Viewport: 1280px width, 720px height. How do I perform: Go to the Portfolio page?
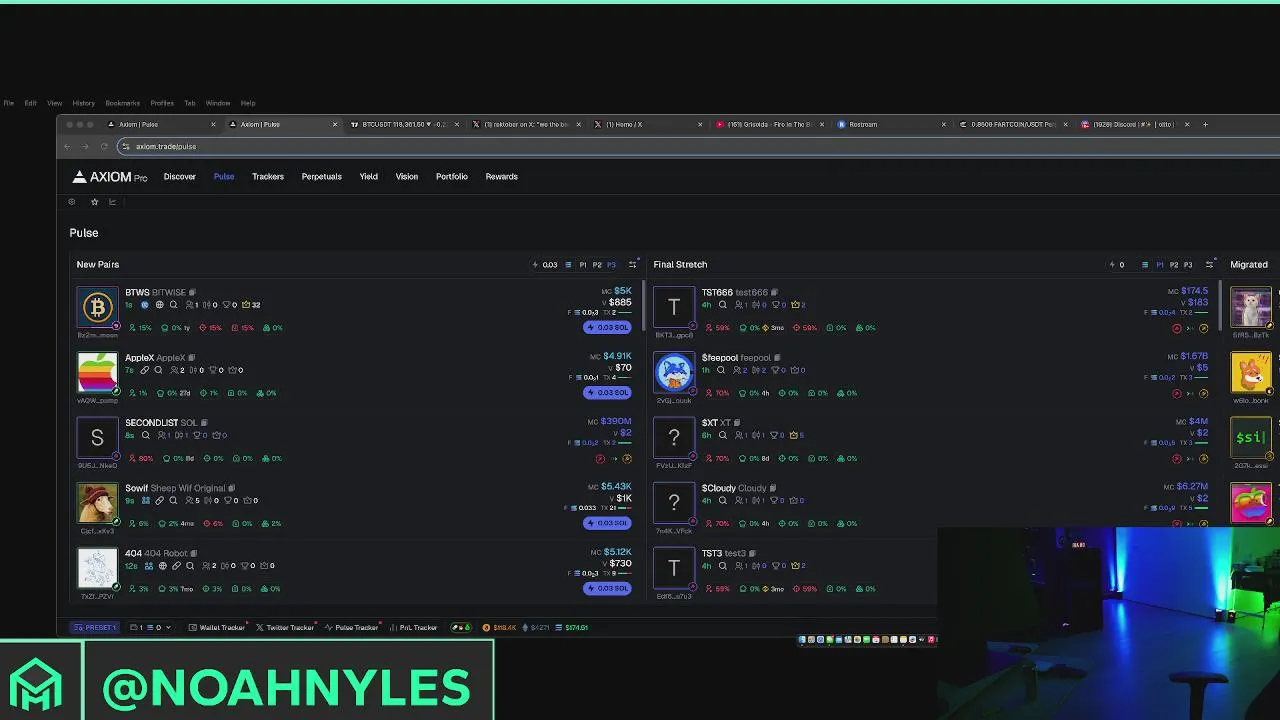(x=452, y=177)
